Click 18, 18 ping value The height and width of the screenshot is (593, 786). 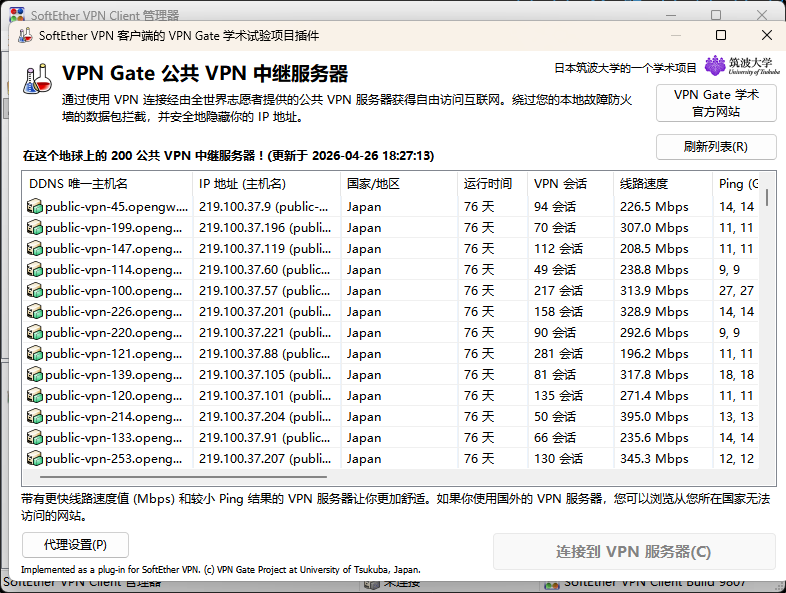point(736,375)
